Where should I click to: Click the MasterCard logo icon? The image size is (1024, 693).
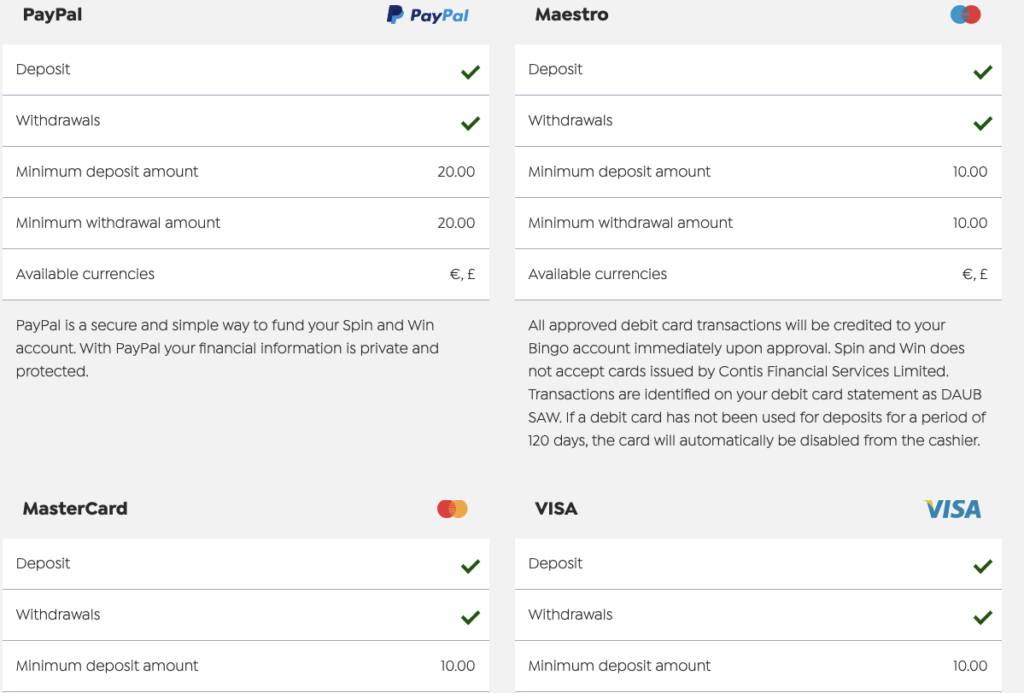click(453, 509)
